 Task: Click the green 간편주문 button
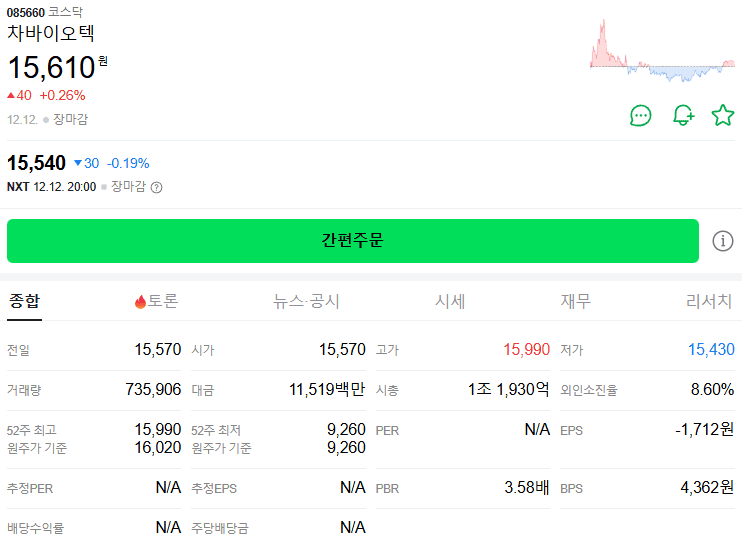tap(353, 240)
